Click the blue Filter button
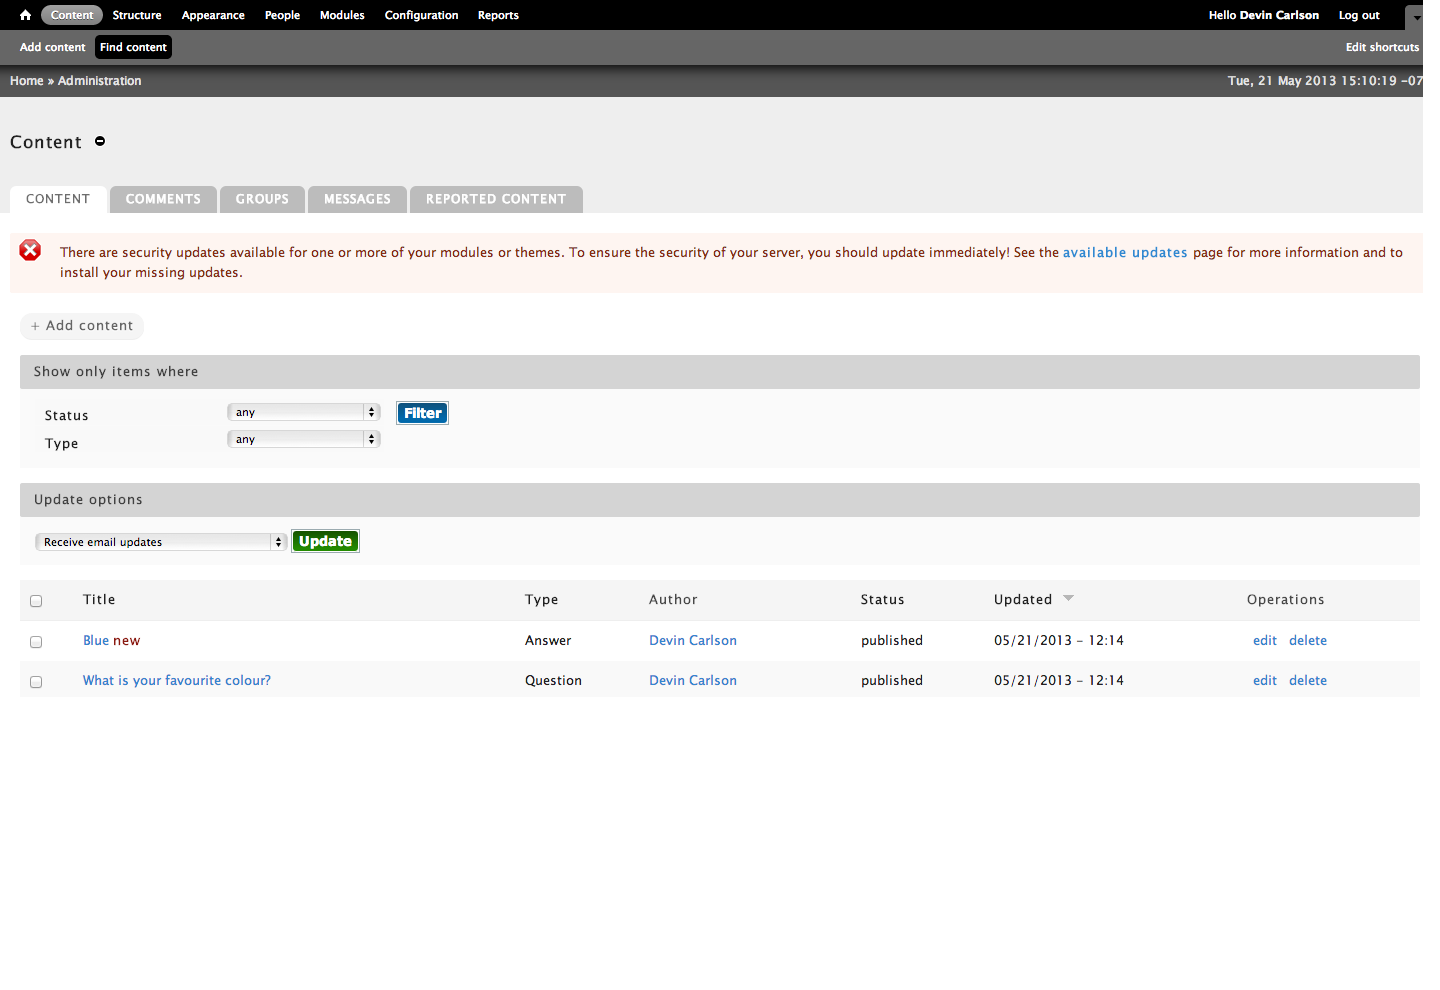The image size is (1440, 990). click(423, 413)
